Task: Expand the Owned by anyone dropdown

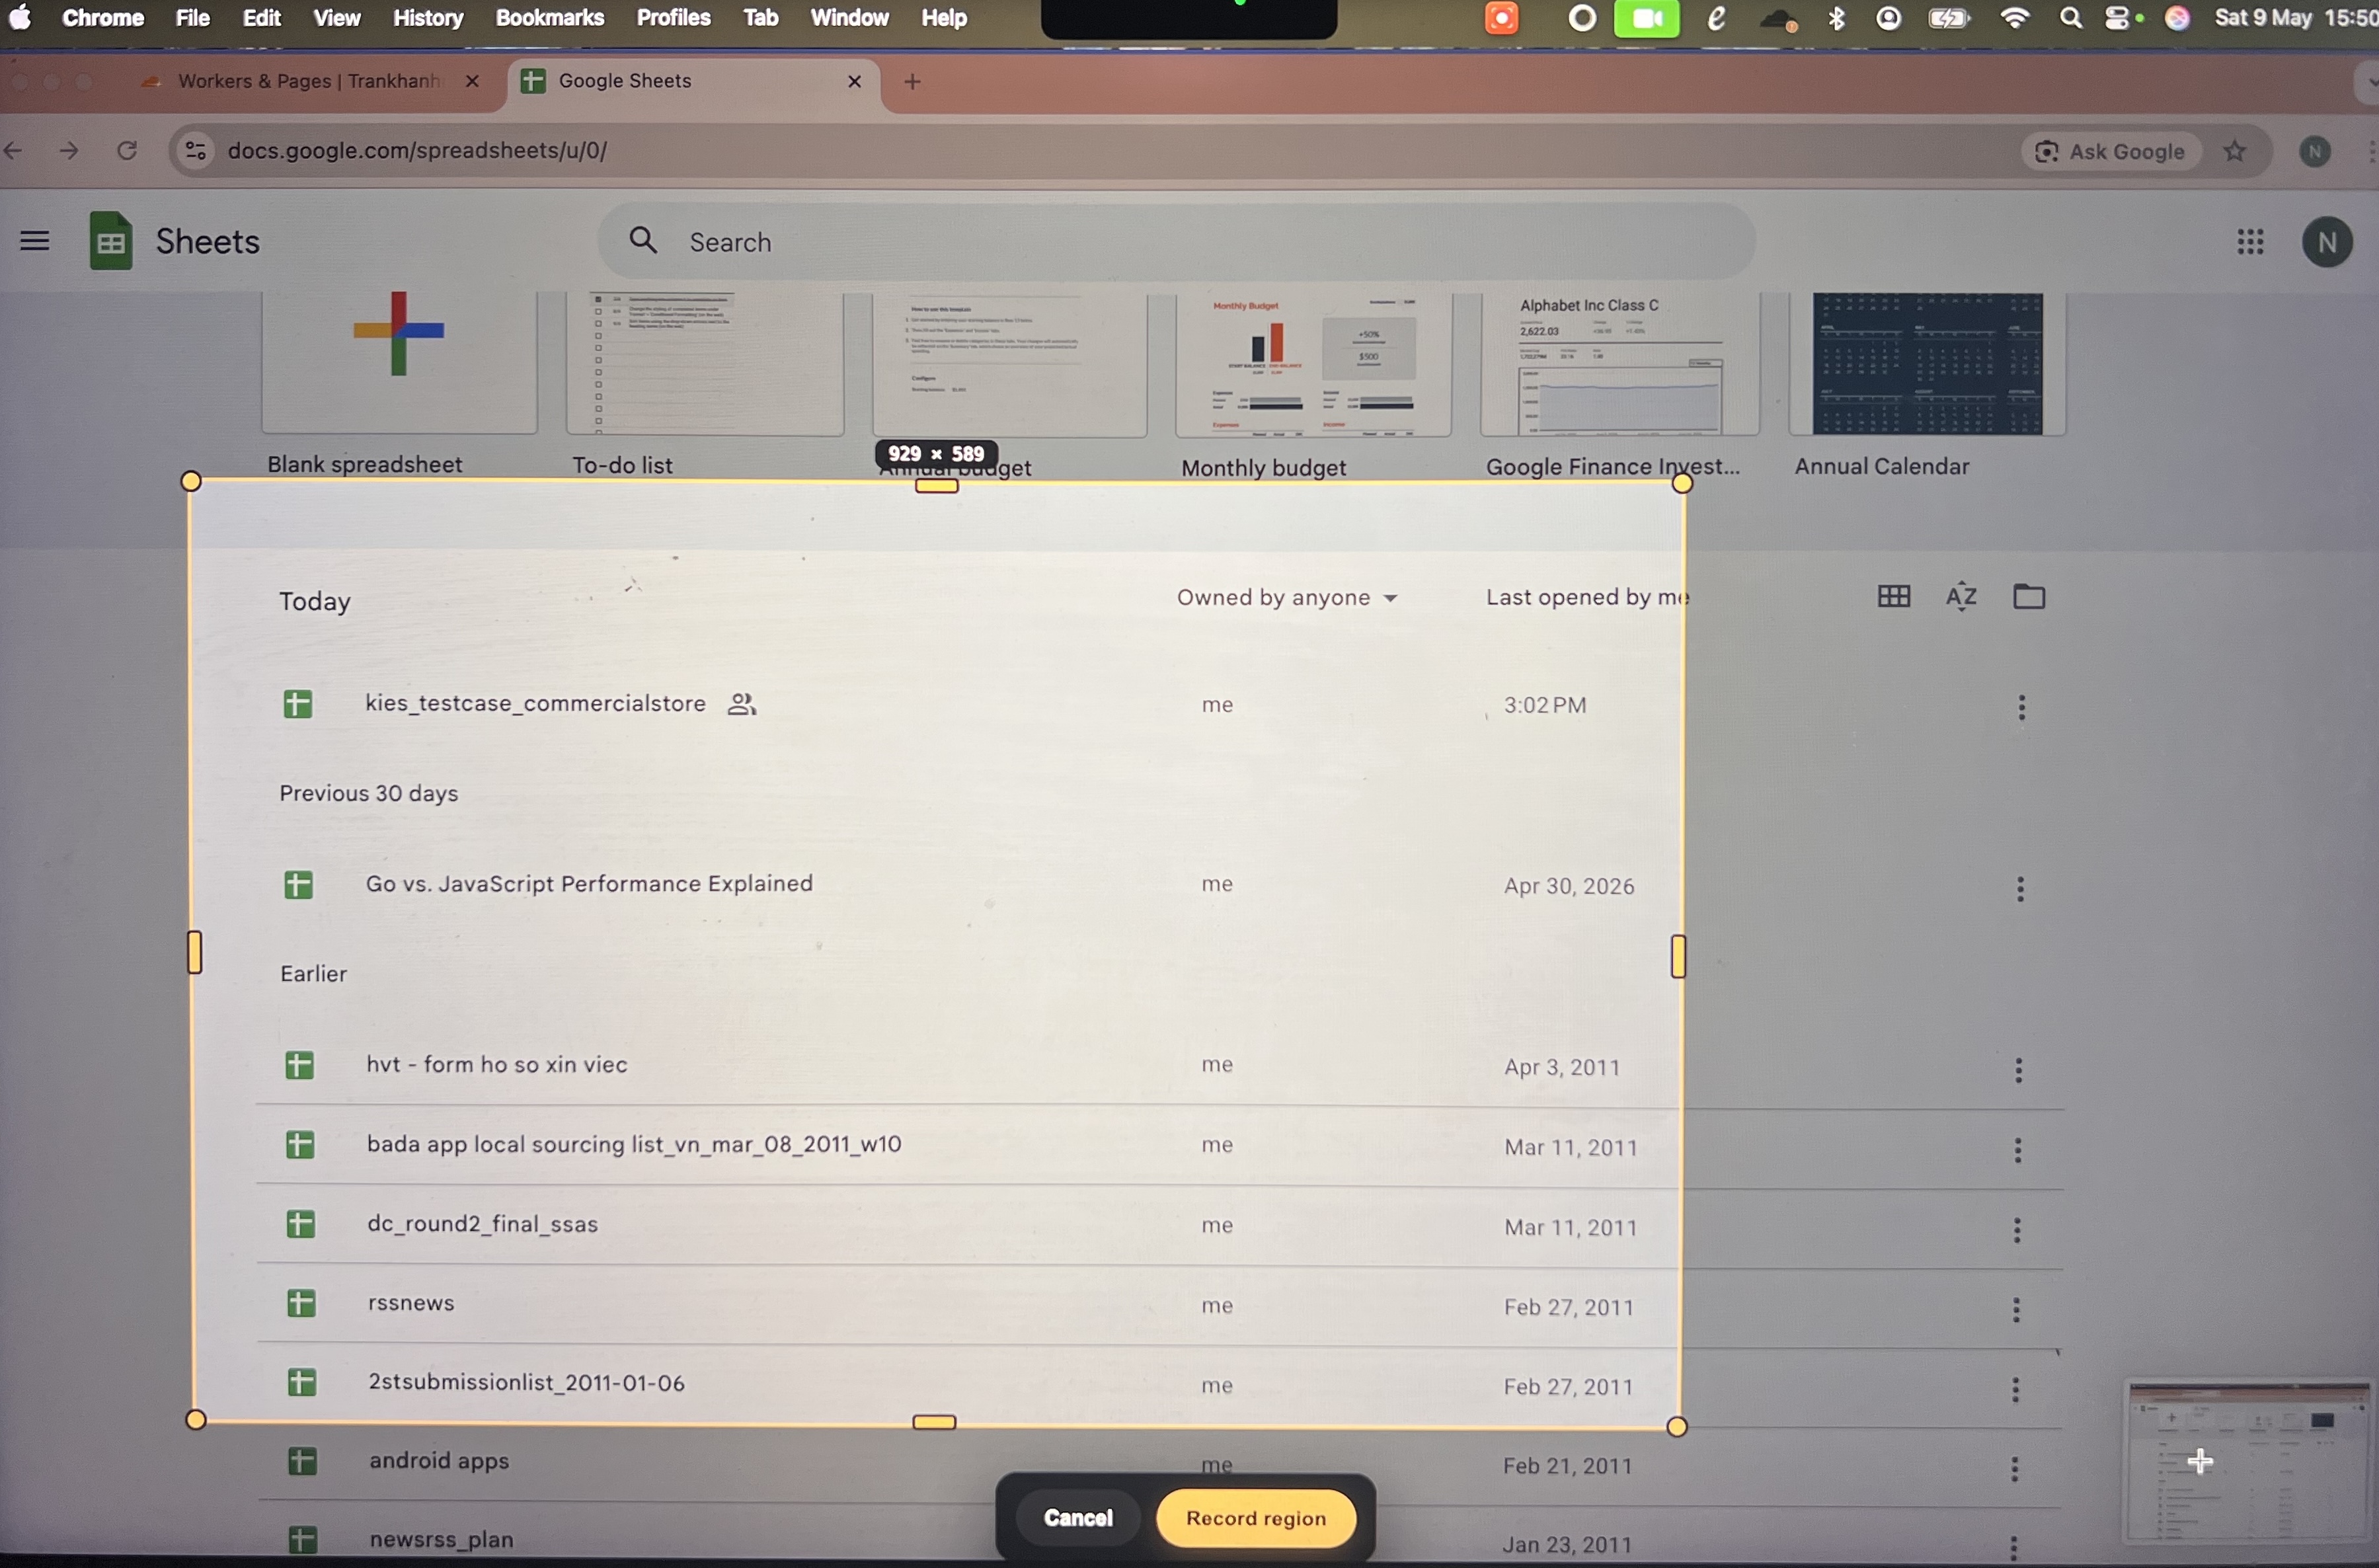Action: click(x=1287, y=597)
